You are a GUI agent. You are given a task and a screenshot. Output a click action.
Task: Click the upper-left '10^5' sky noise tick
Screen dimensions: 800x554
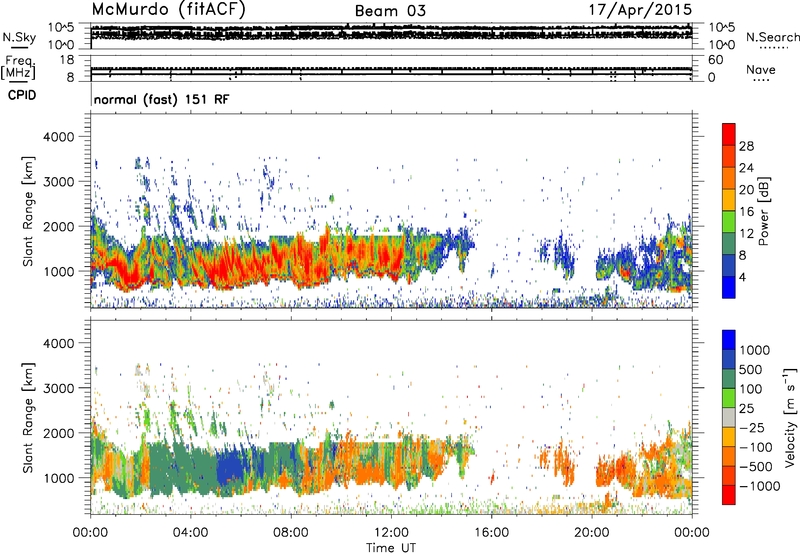61,27
